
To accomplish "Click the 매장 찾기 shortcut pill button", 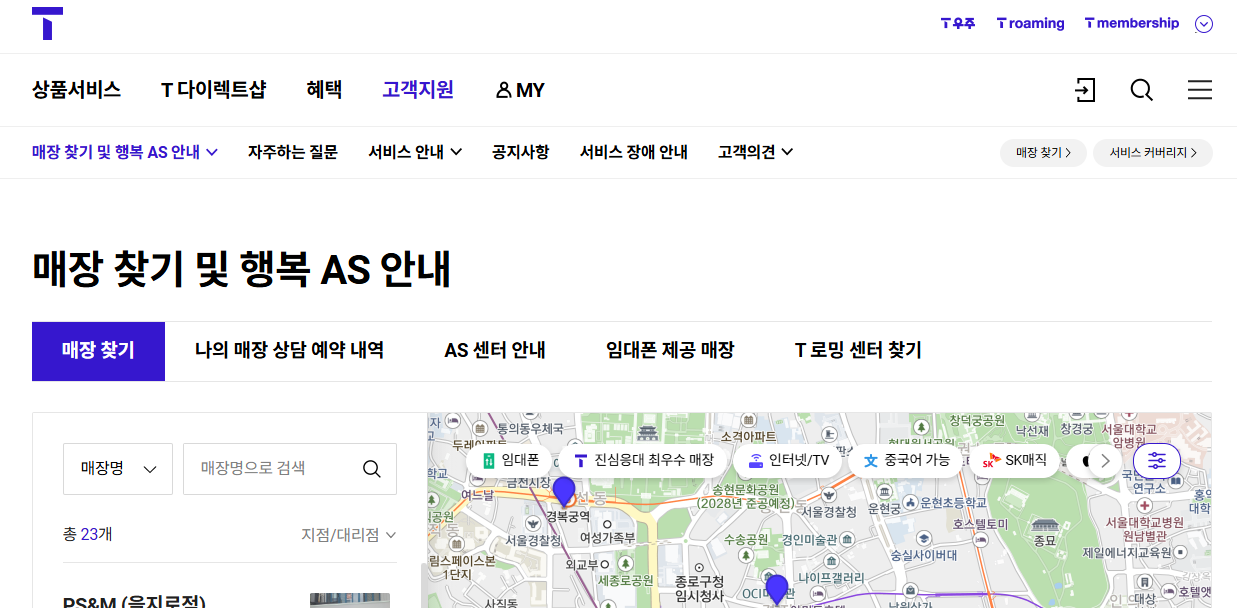I will (x=1043, y=153).
